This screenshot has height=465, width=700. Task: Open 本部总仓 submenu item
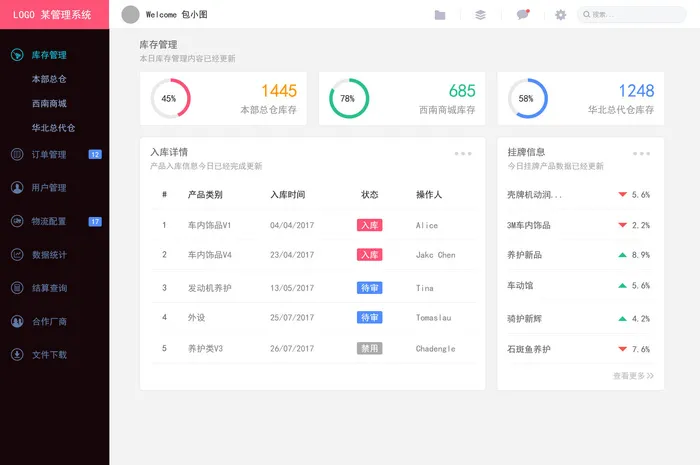[49, 79]
